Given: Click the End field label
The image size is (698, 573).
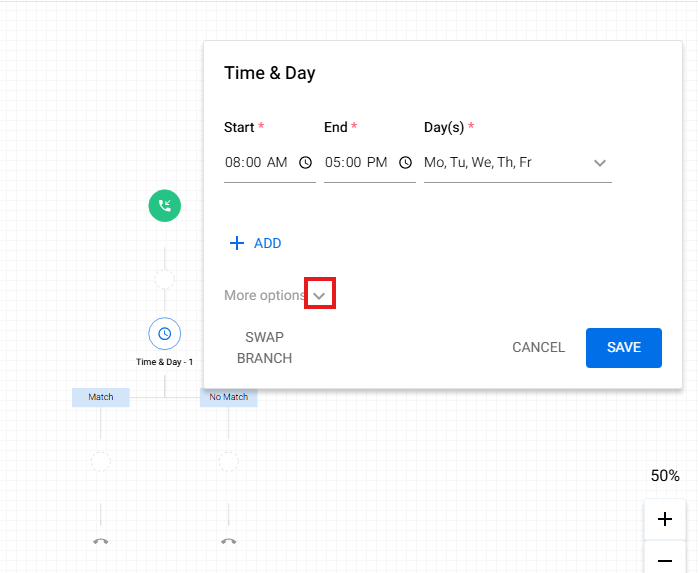Looking at the screenshot, I should (336, 127).
